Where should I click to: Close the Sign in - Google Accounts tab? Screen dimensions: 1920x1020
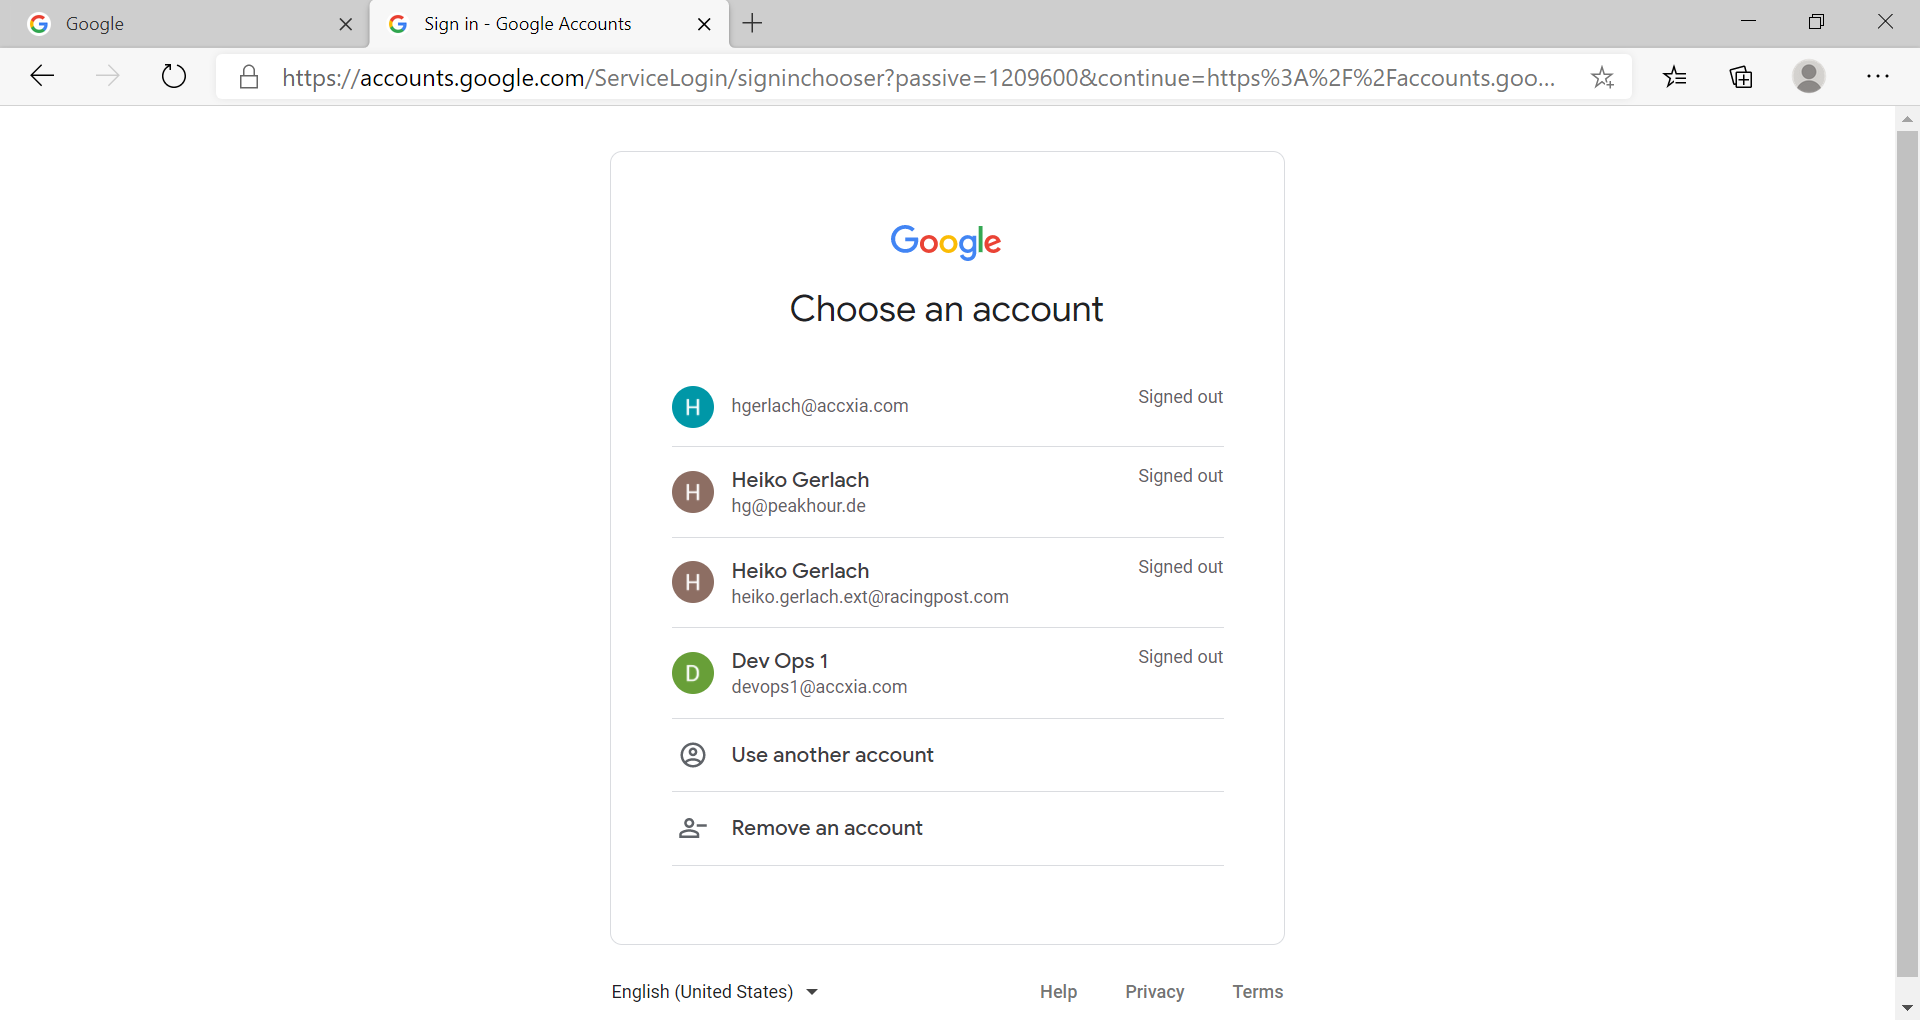[704, 24]
